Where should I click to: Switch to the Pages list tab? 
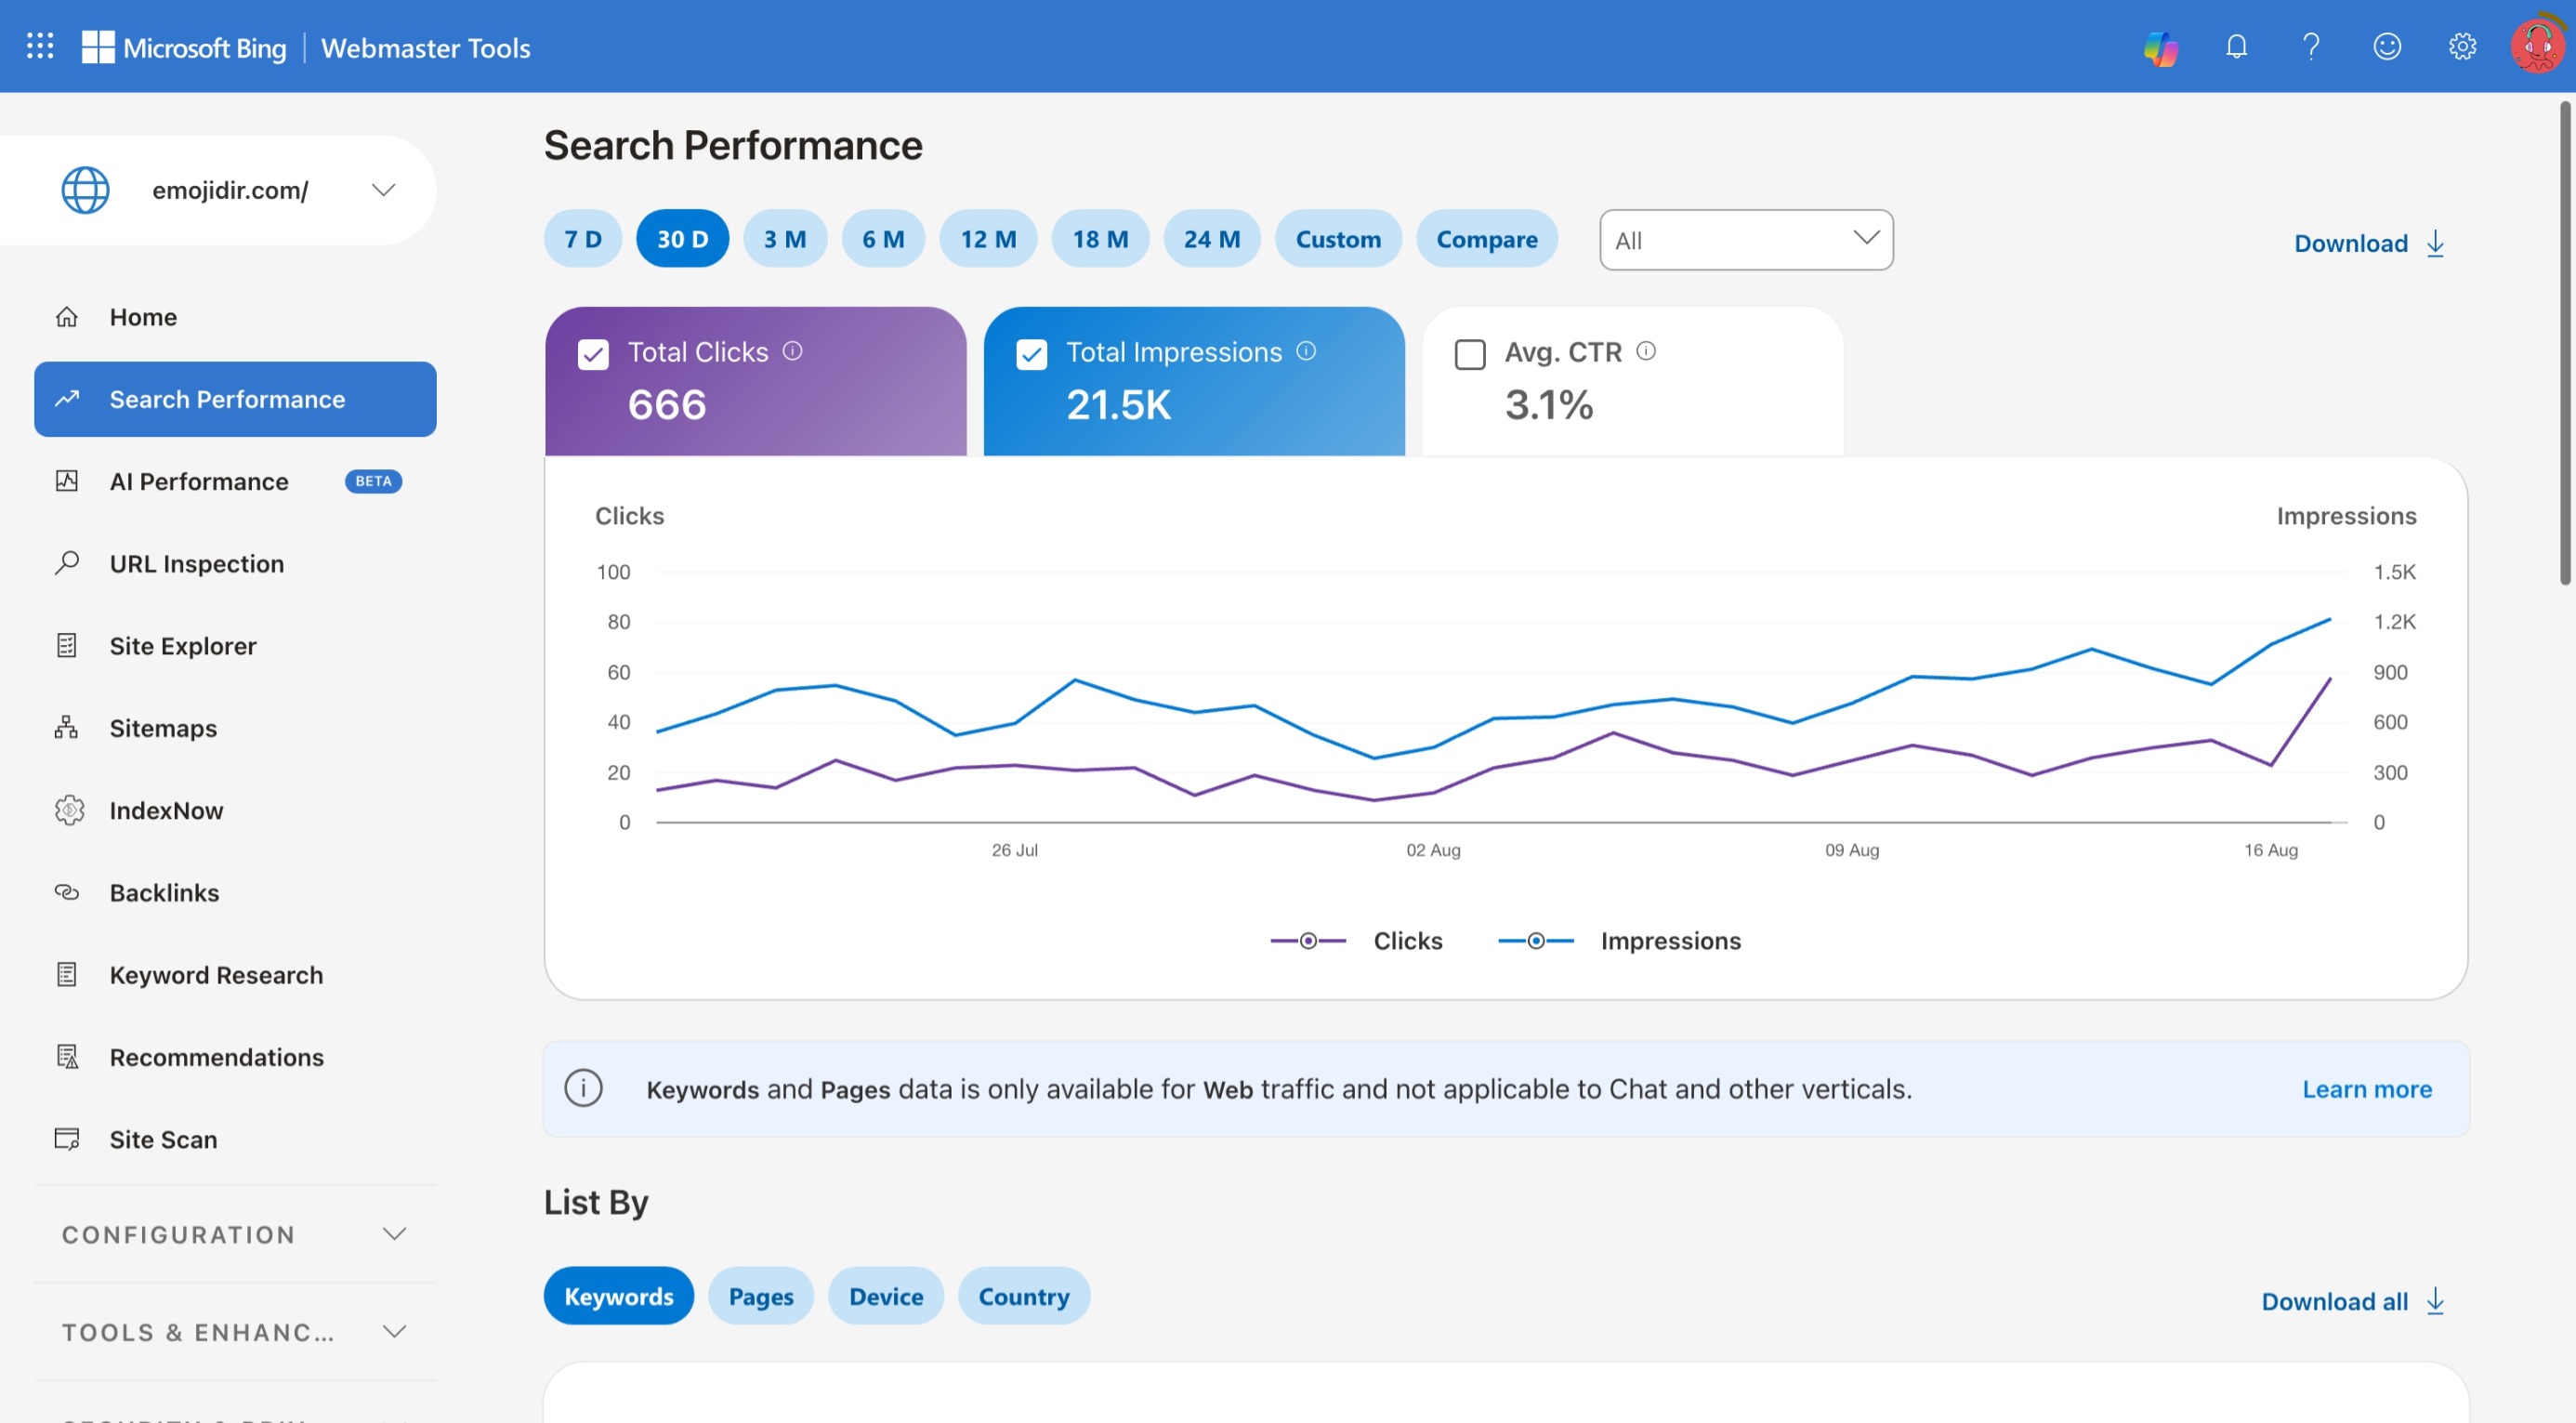(761, 1296)
